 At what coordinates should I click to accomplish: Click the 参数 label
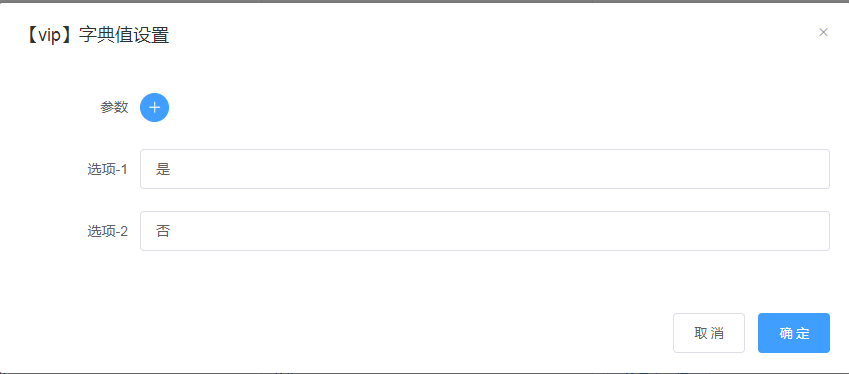click(x=114, y=107)
